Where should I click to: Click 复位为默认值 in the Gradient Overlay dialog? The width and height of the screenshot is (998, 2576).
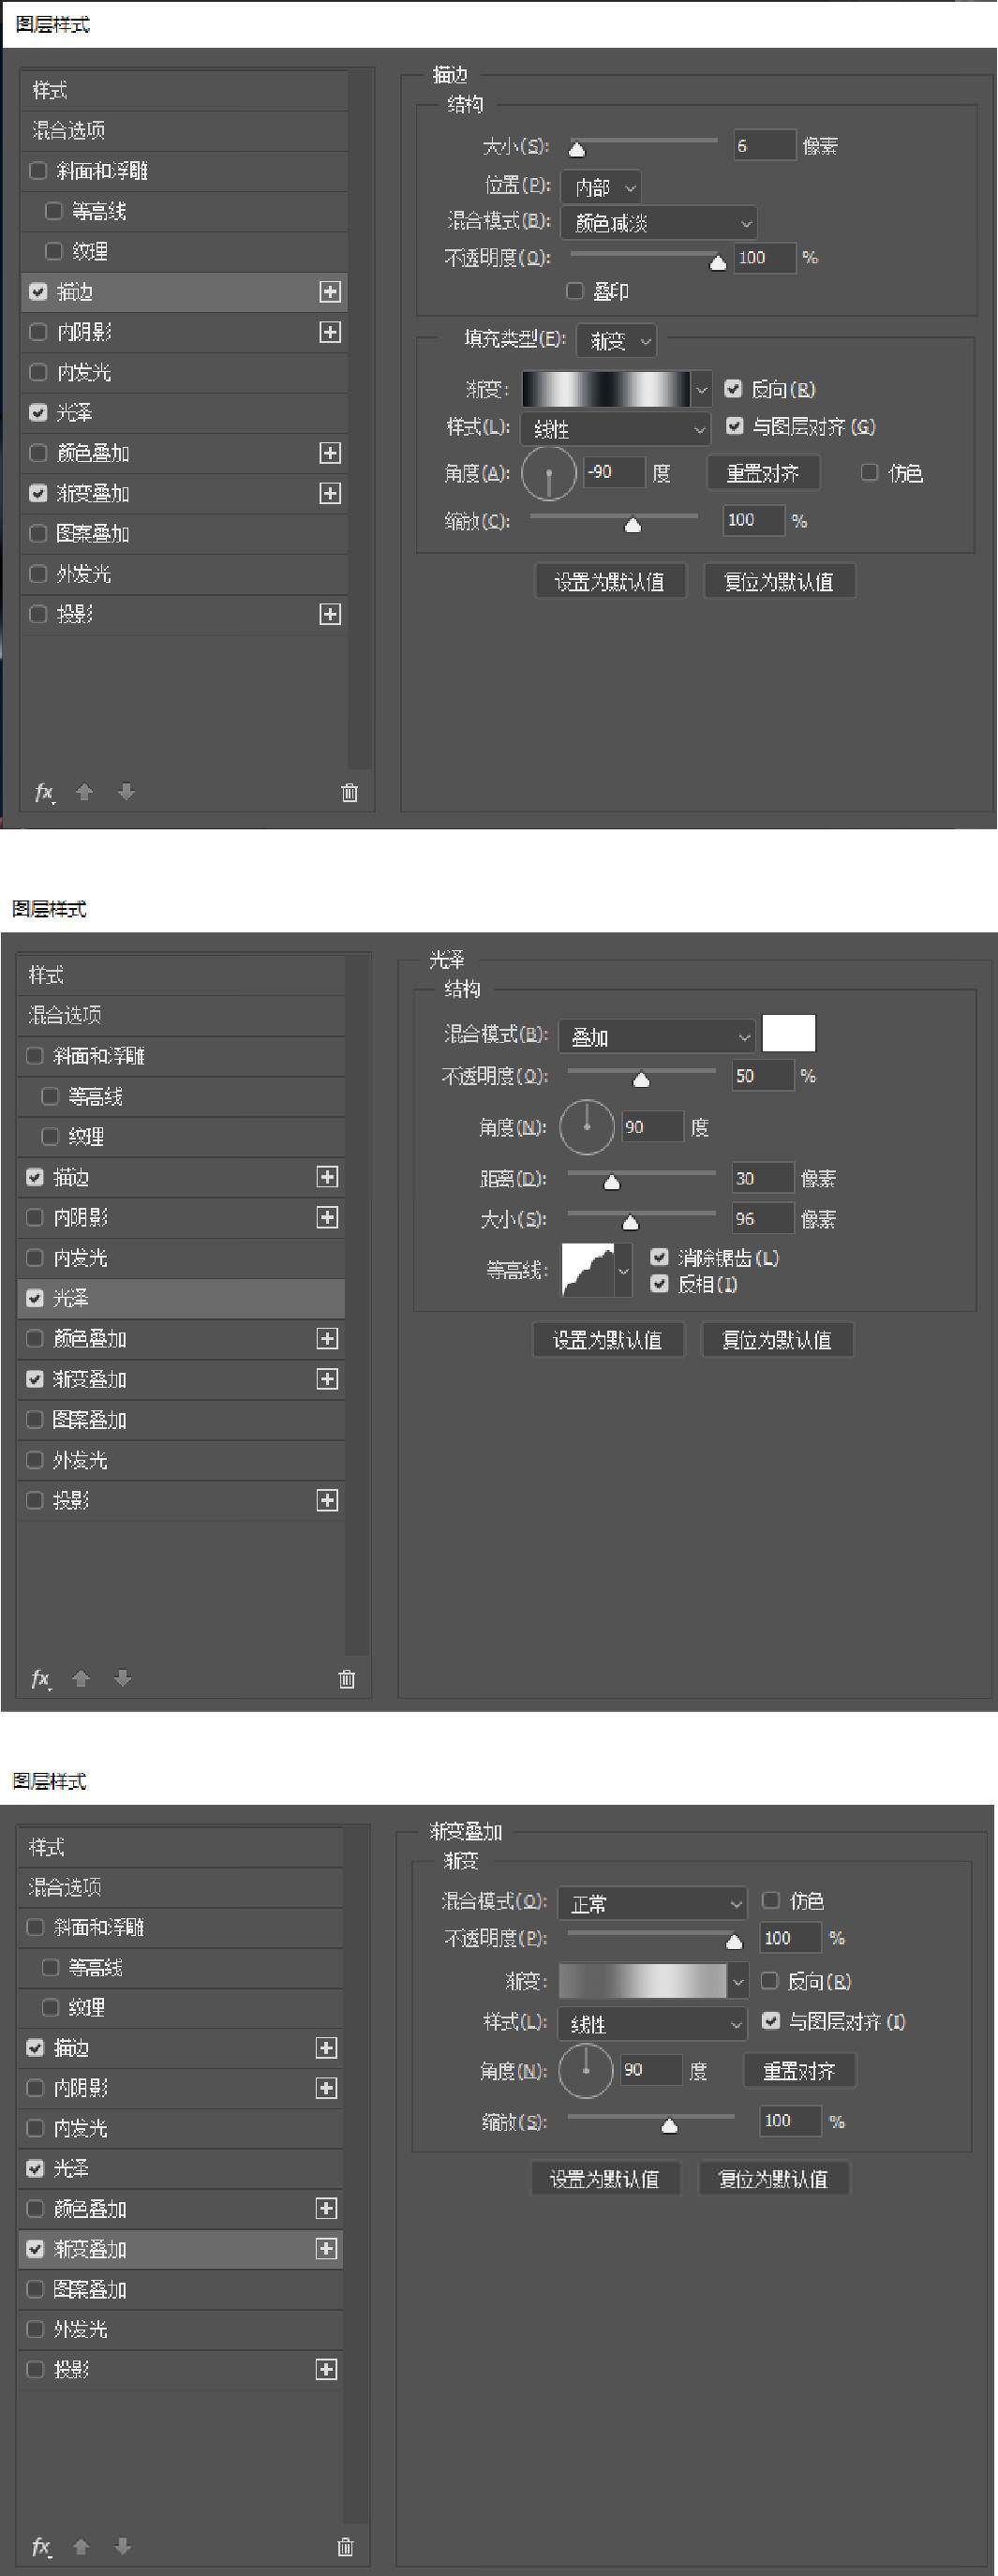pos(774,2179)
